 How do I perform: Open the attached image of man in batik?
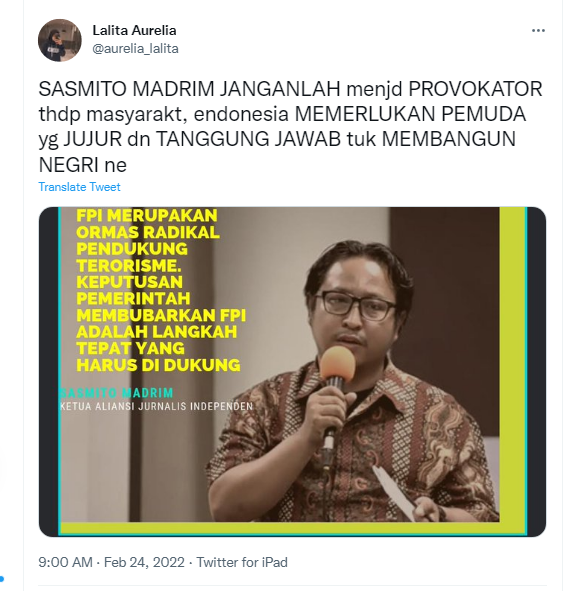pyautogui.click(x=292, y=372)
